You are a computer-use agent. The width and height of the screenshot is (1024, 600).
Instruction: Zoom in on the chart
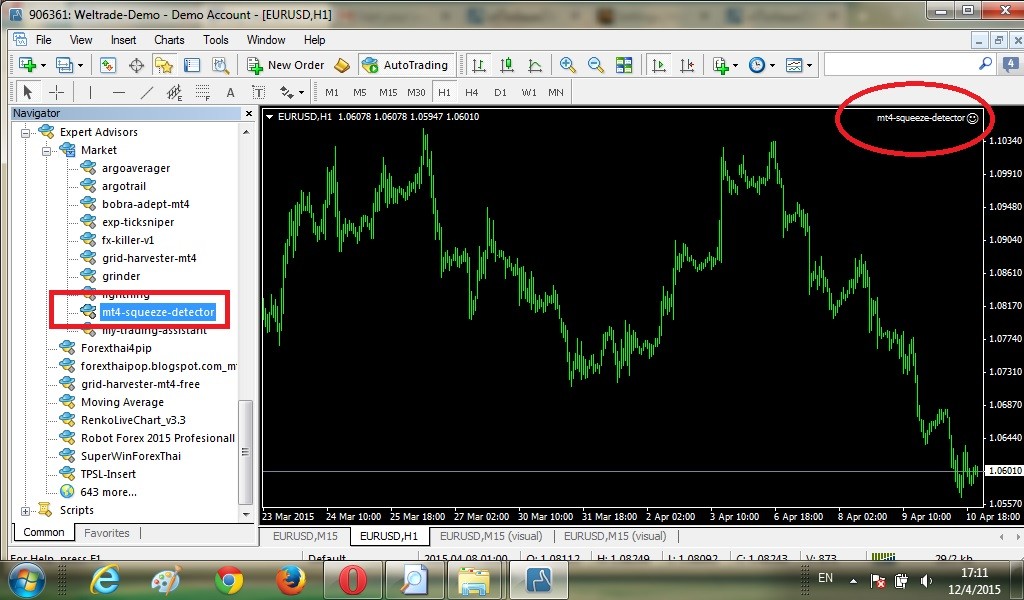(x=568, y=65)
